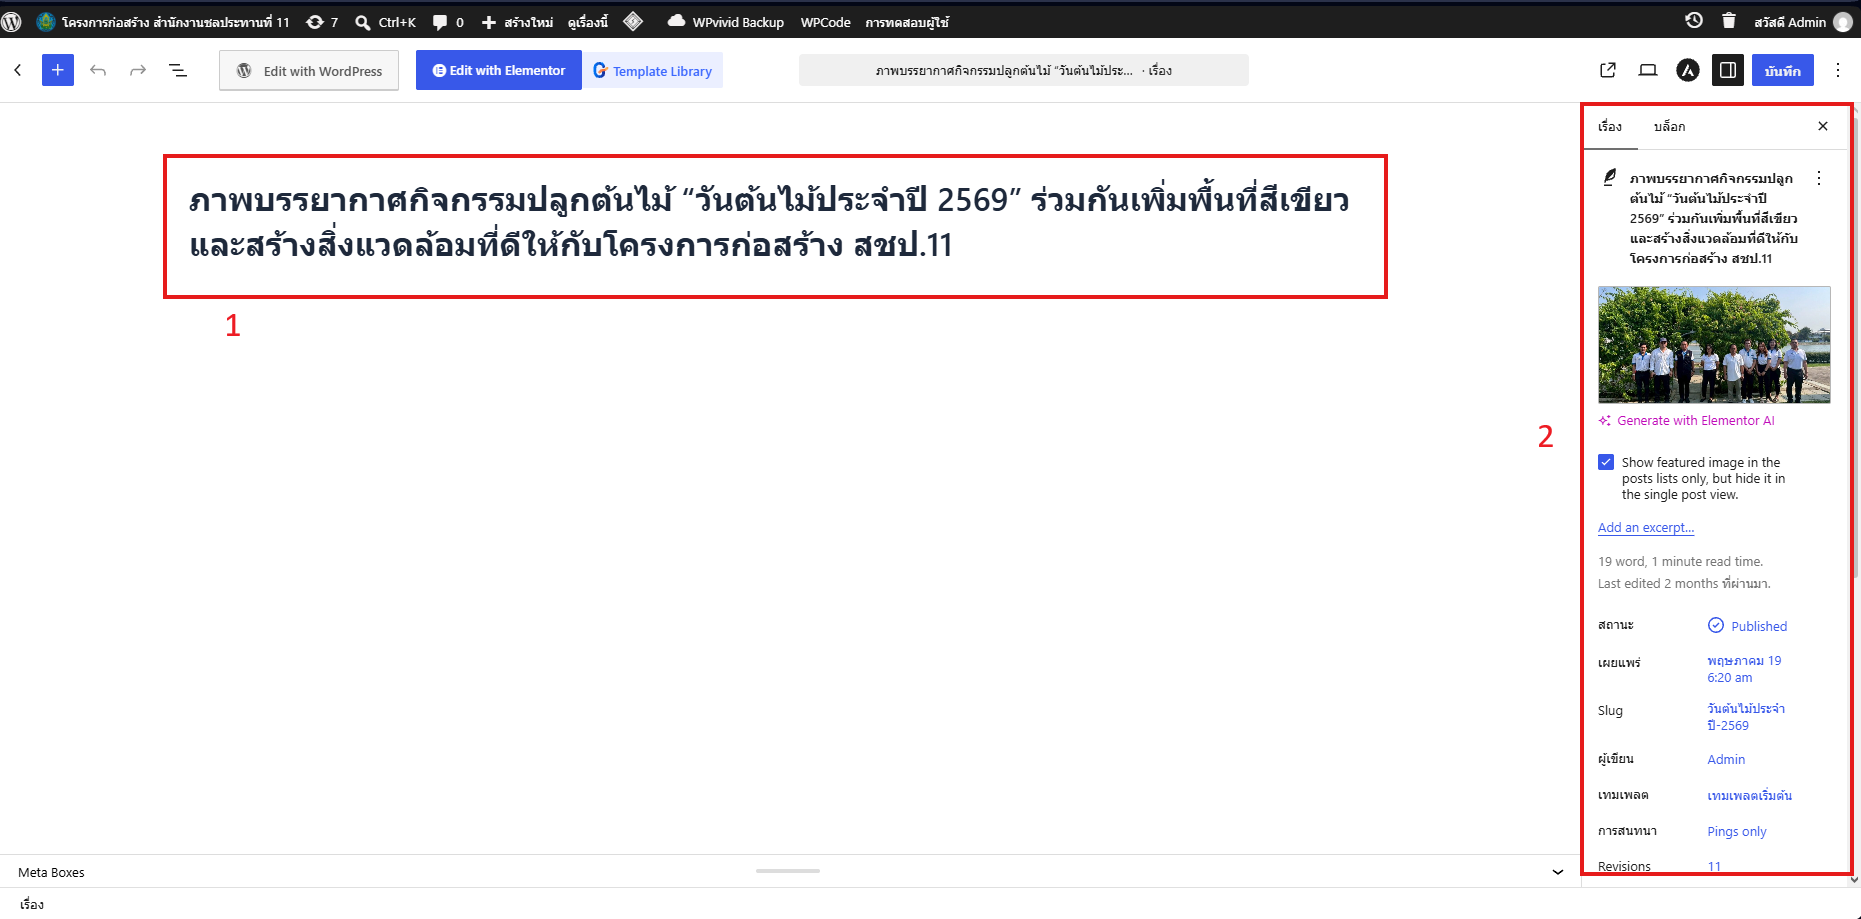Click the post pen icon in sidebar

pyautogui.click(x=1609, y=178)
